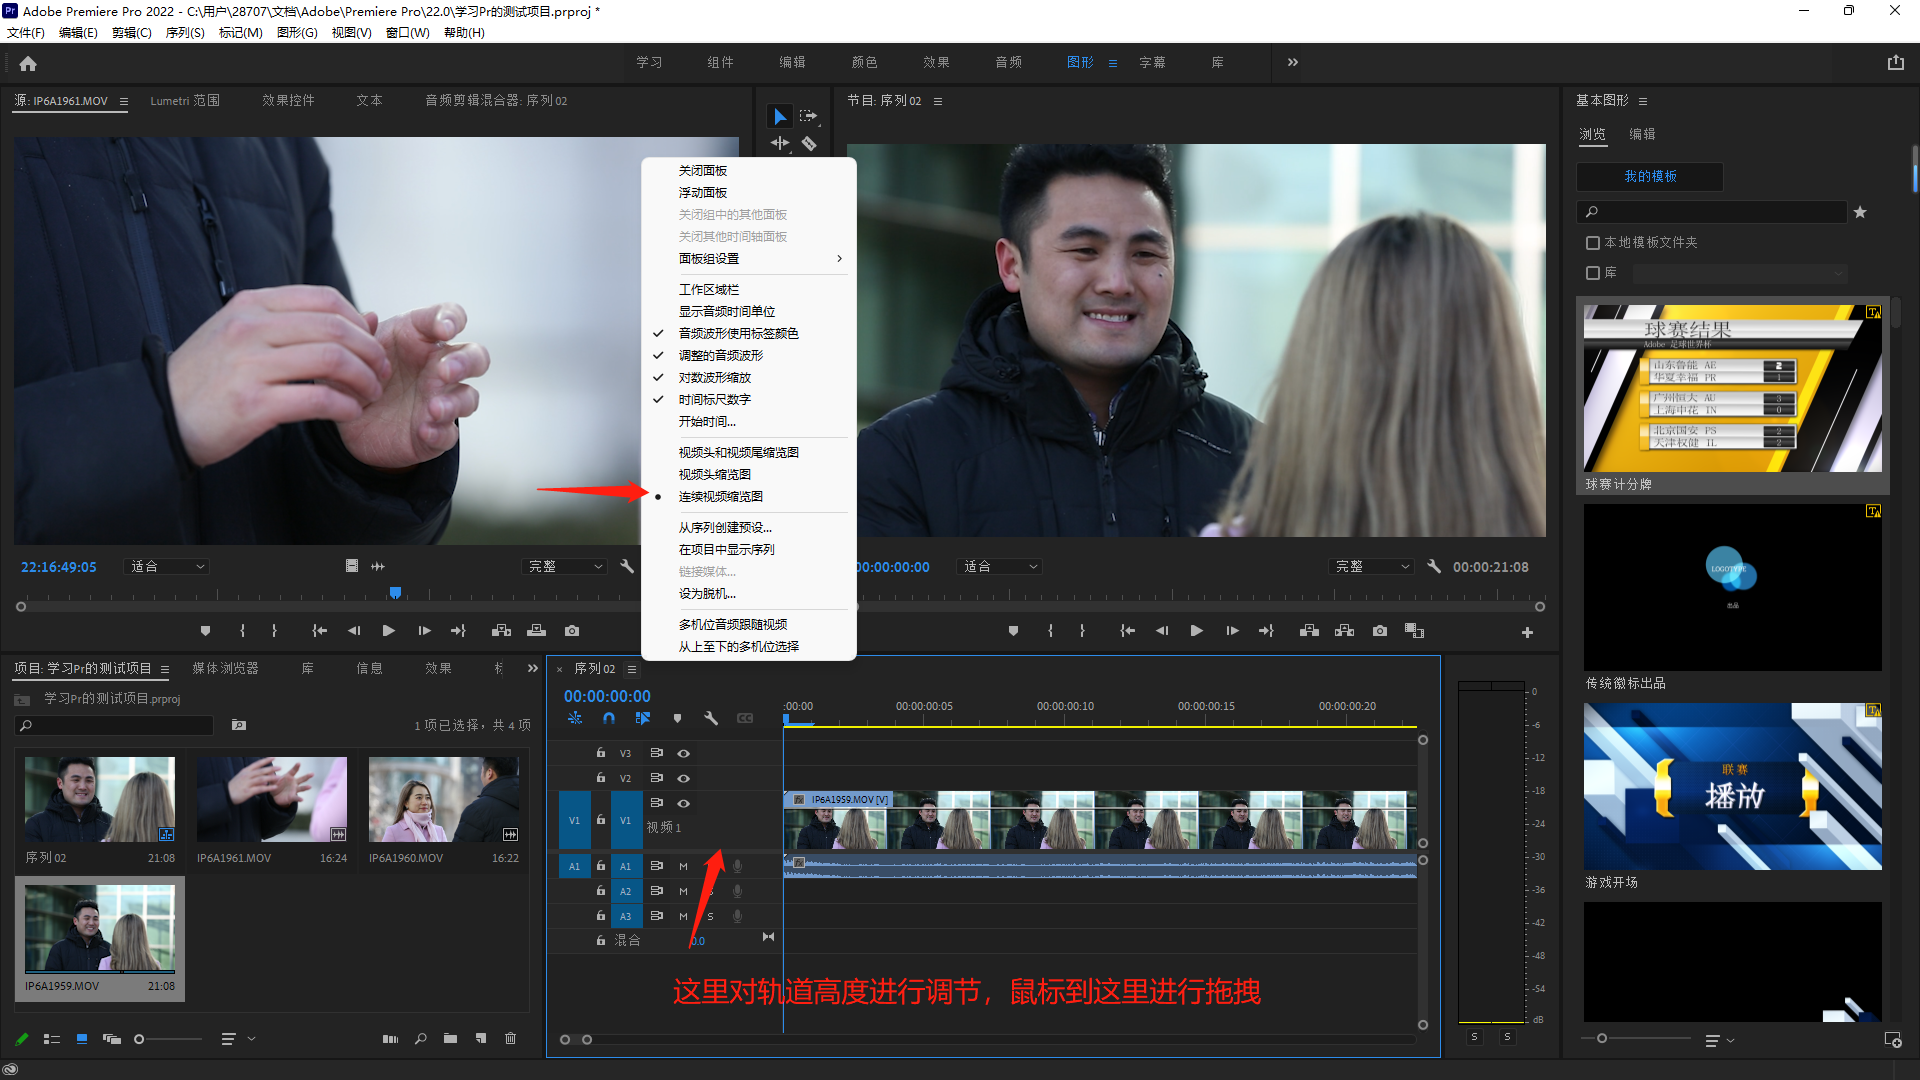Add marker in Source monitor
Image resolution: width=1920 pixels, height=1080 pixels.
point(205,630)
